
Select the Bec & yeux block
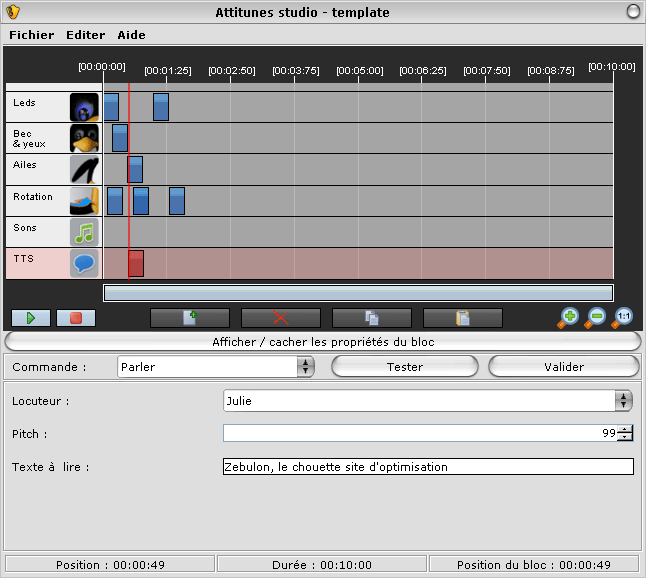coord(120,138)
